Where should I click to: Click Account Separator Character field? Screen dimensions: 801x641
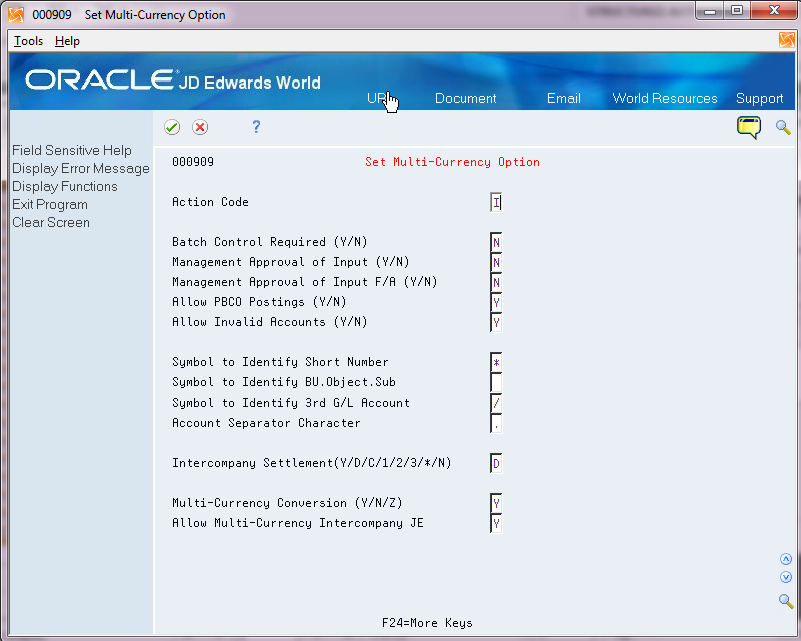click(x=496, y=423)
